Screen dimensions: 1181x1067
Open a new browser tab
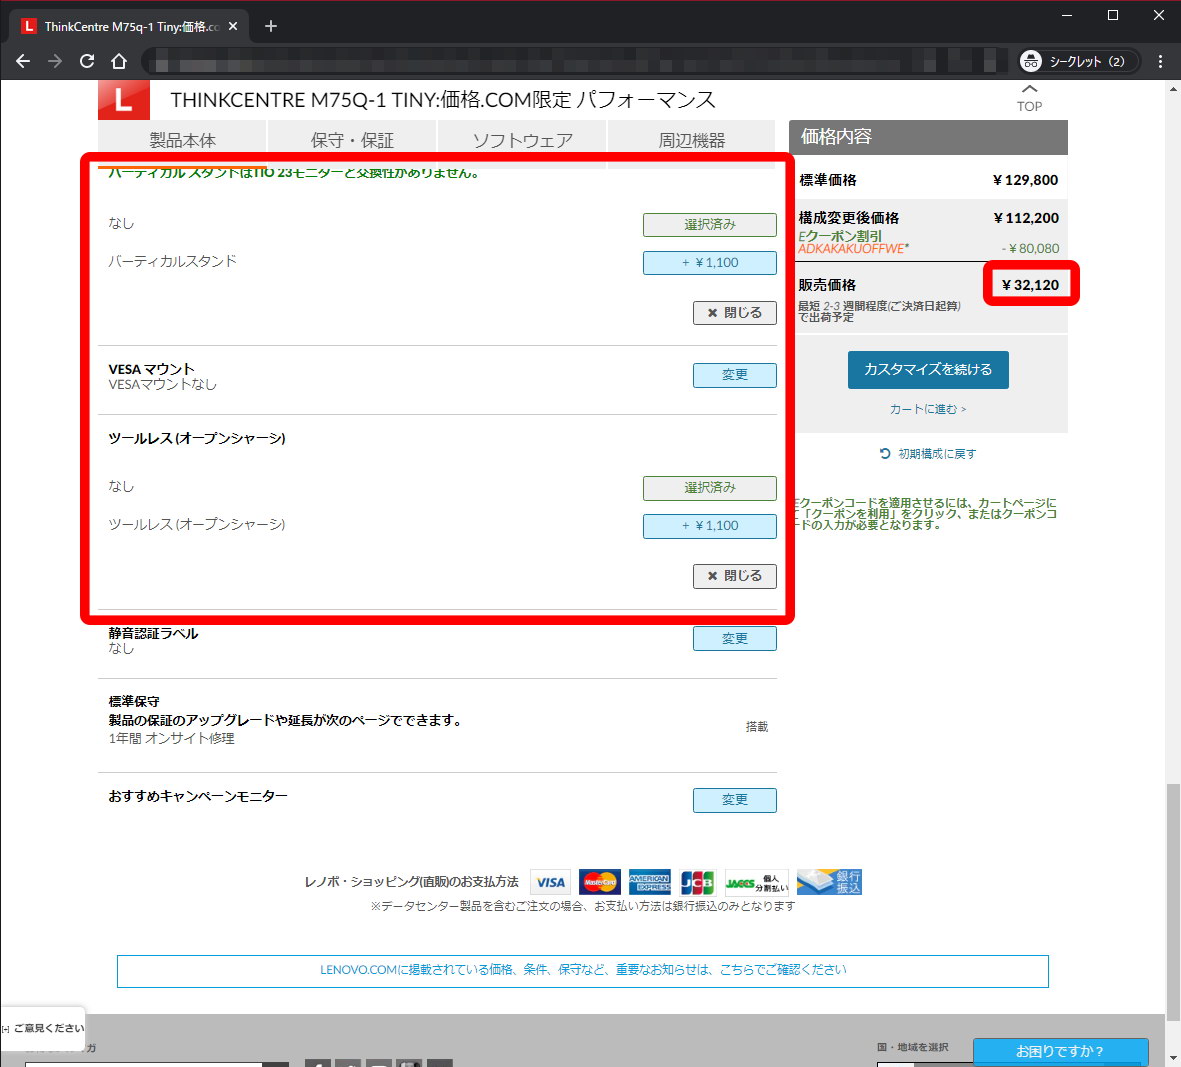point(271,26)
